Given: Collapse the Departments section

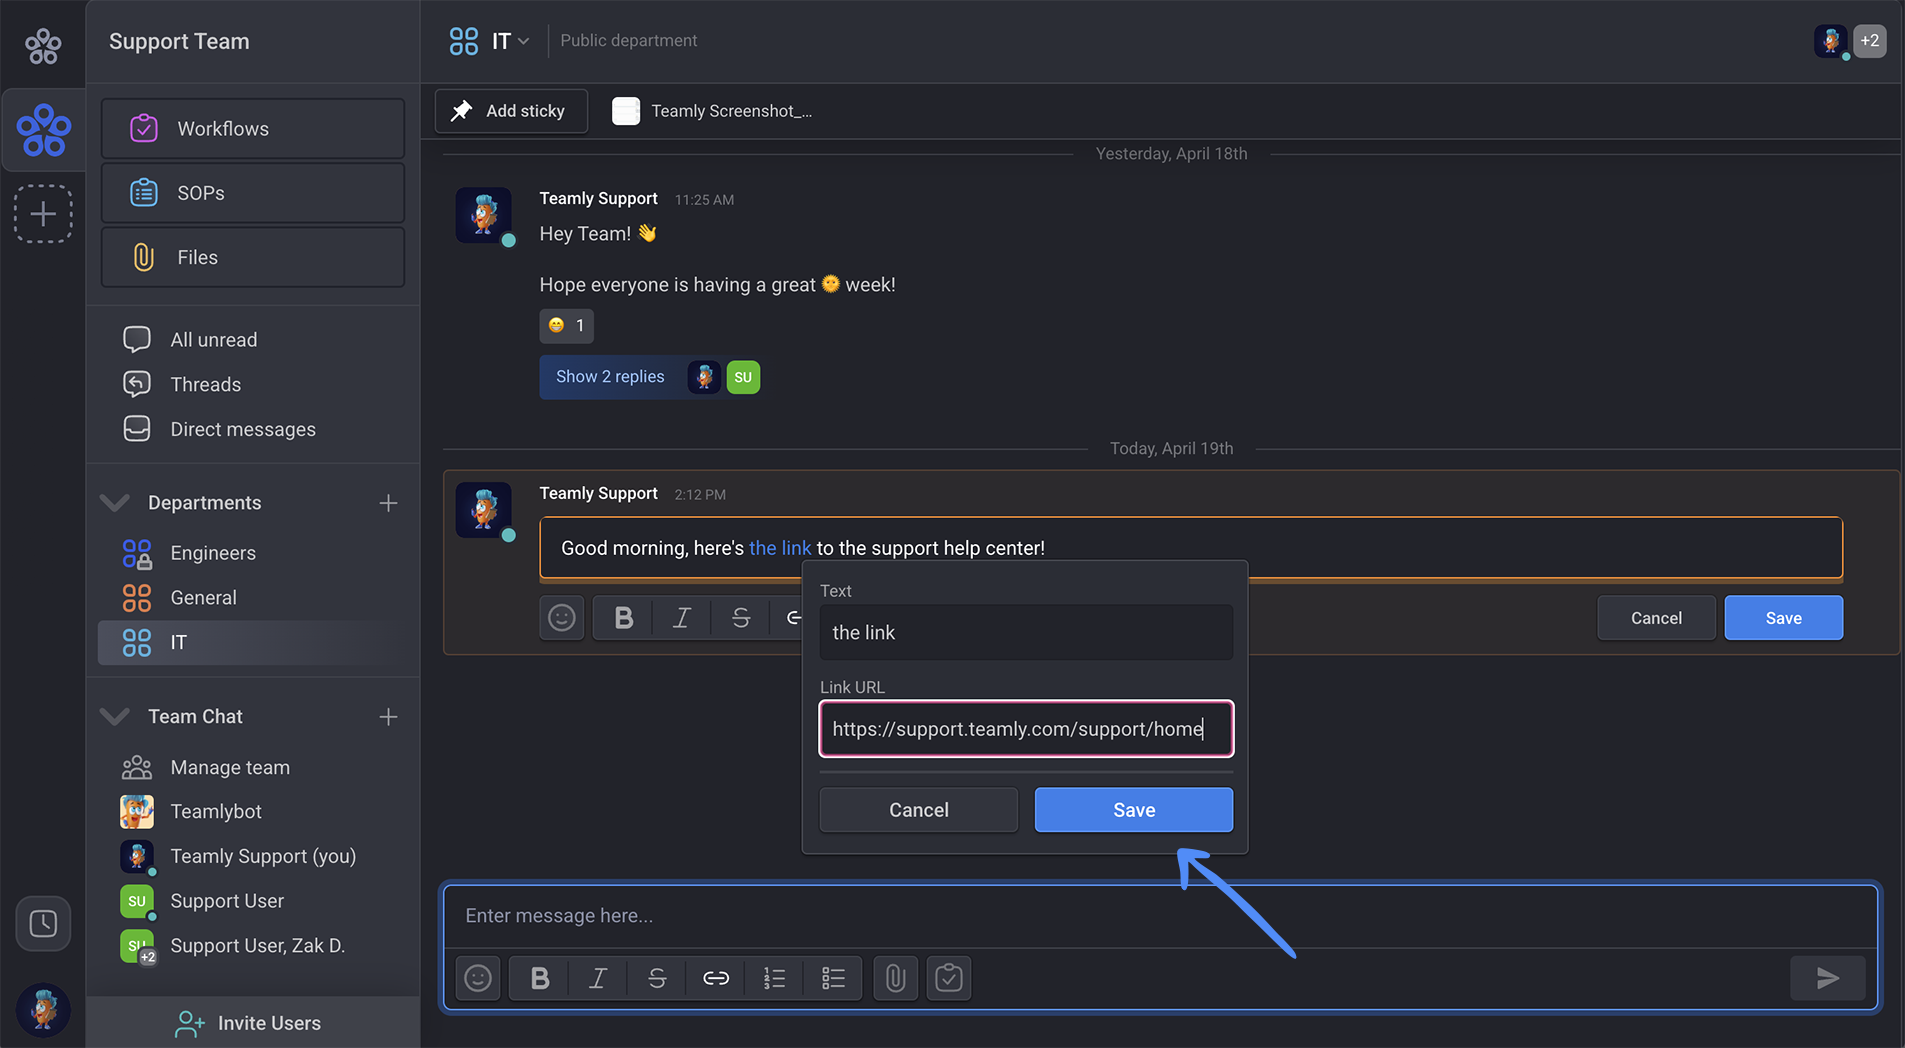Looking at the screenshot, I should point(115,502).
